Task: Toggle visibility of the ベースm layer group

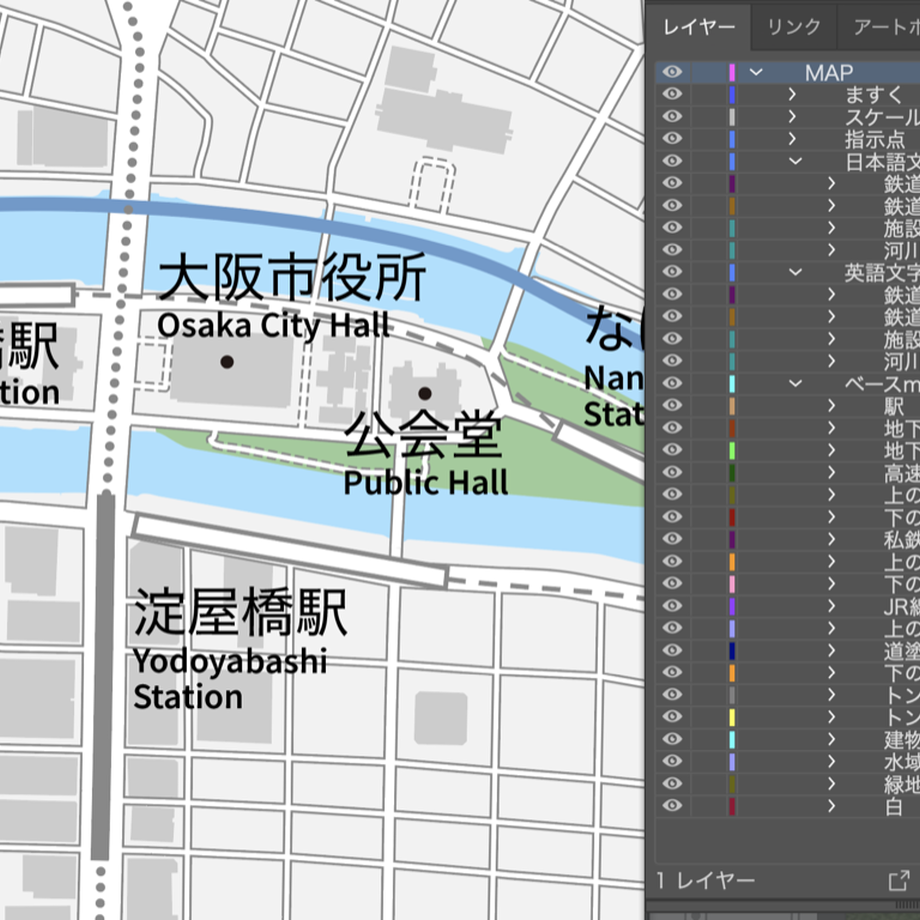Action: 672,383
